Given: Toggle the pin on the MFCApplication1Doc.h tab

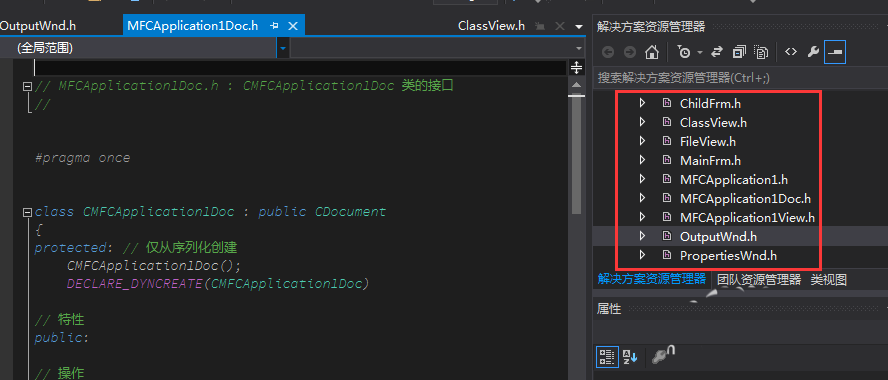Looking at the screenshot, I should 275,25.
